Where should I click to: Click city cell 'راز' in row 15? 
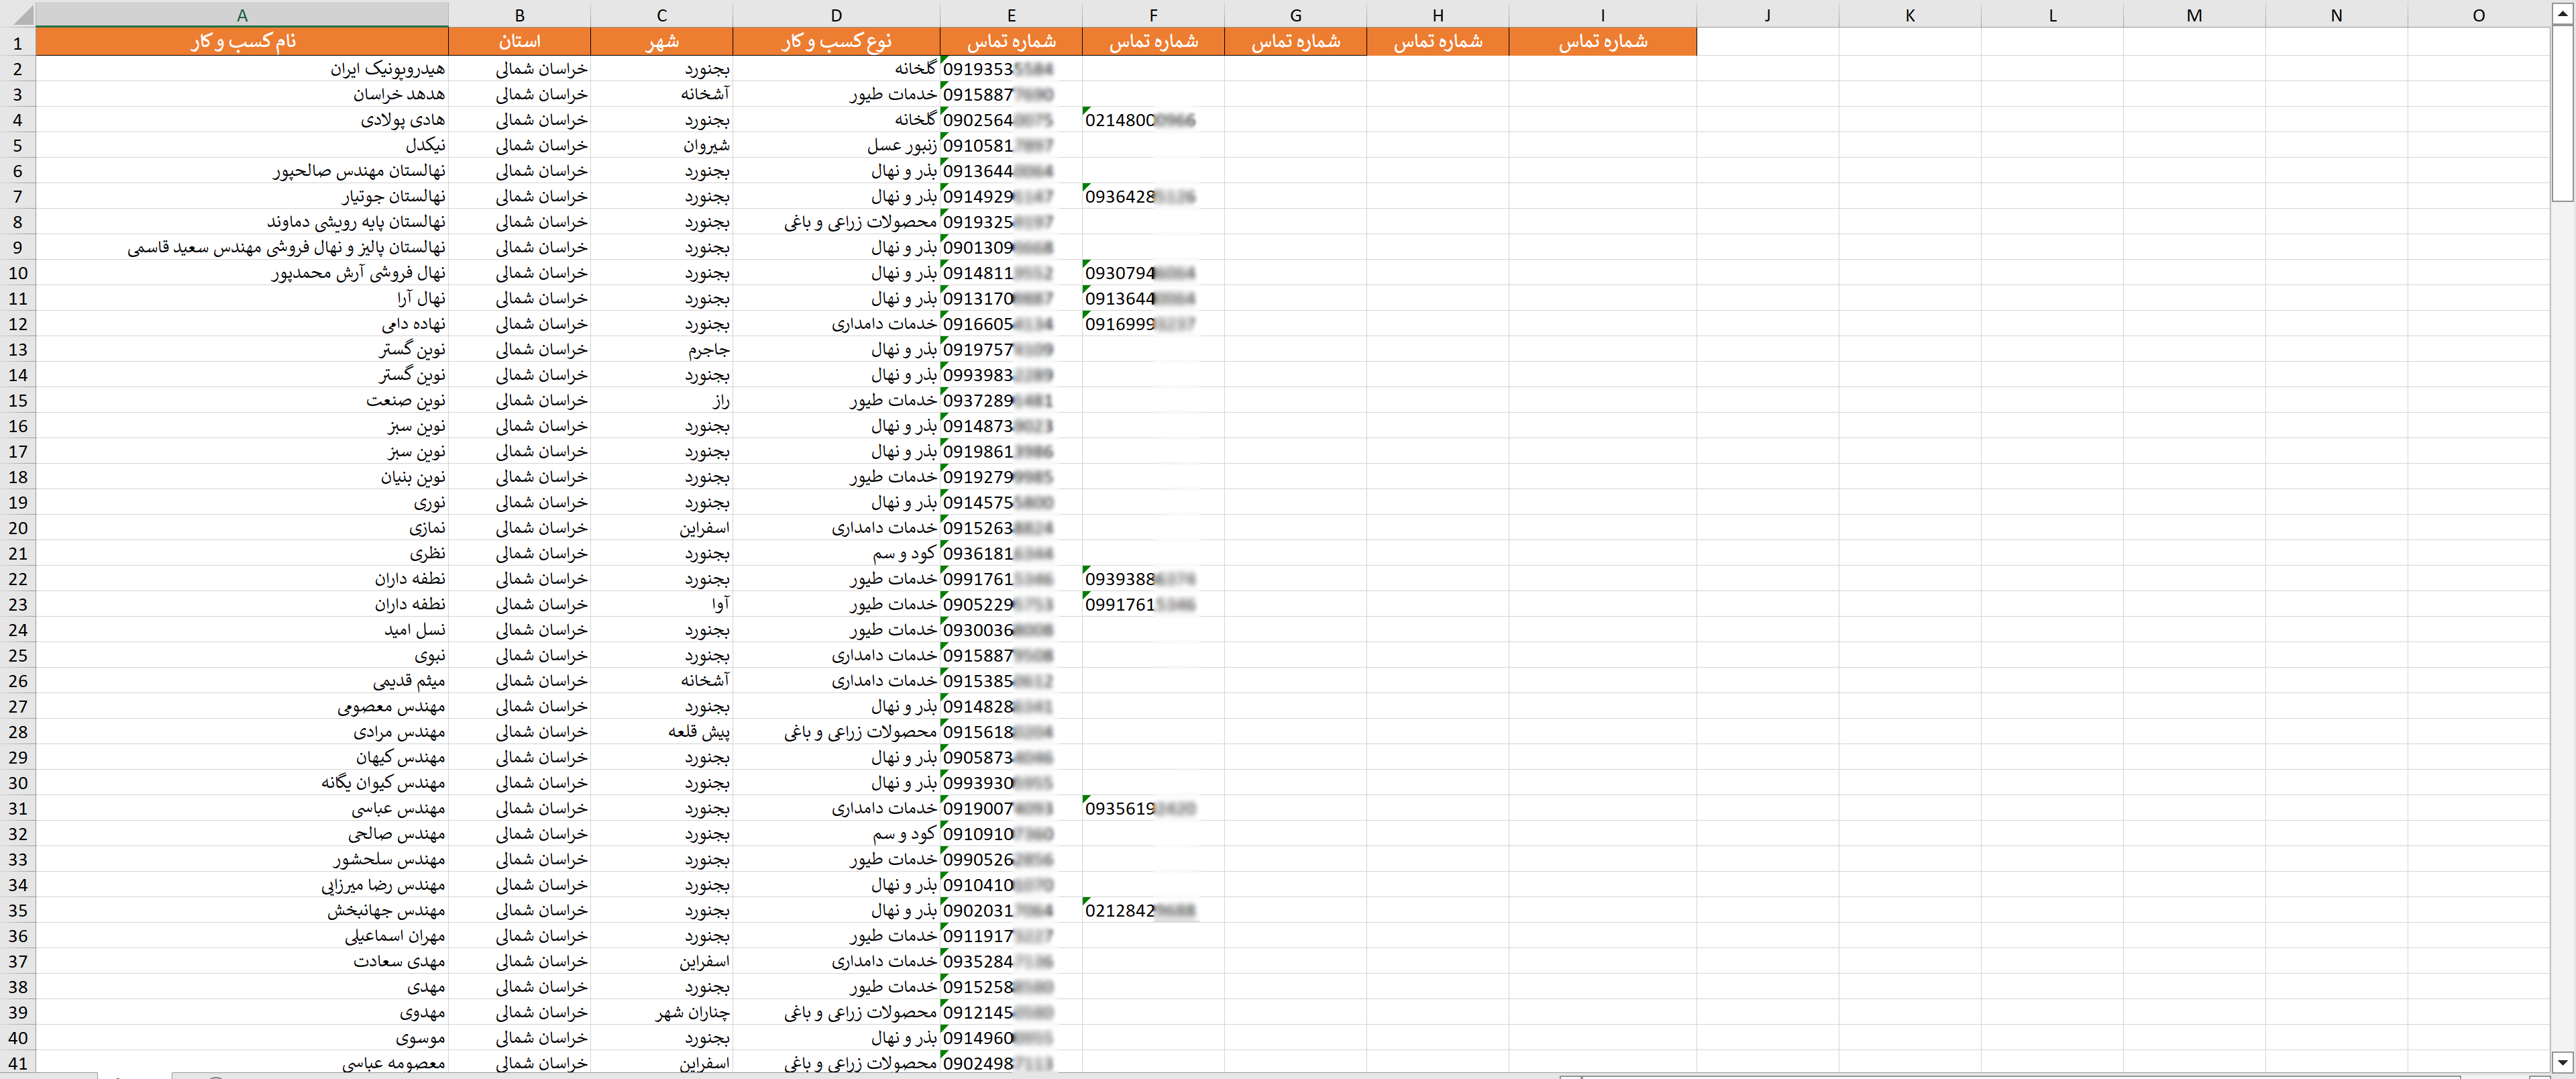click(x=661, y=400)
